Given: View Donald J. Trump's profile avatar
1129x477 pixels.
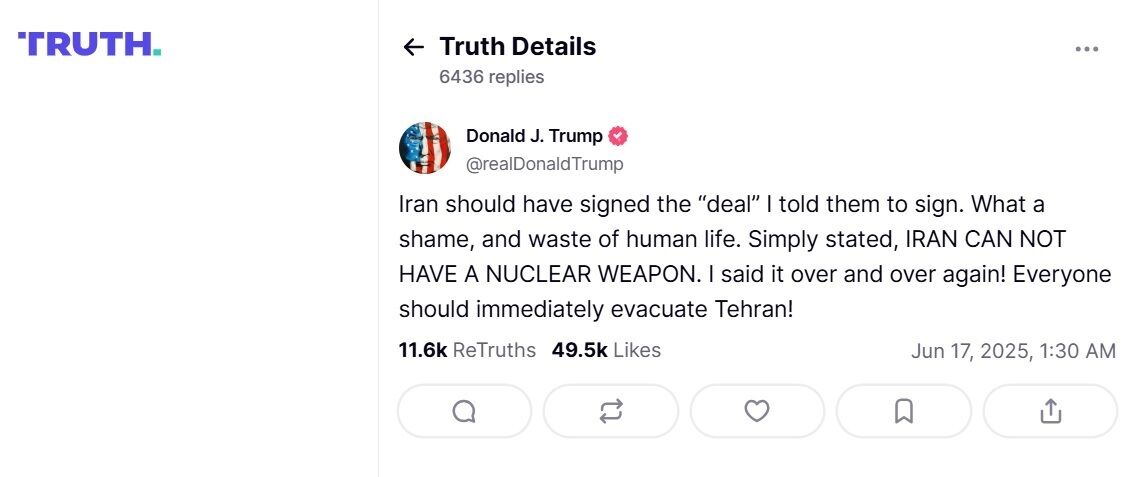Looking at the screenshot, I should coord(425,148).
